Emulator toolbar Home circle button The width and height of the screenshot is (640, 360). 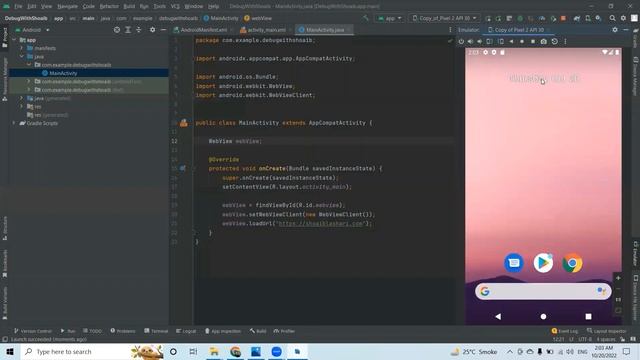[x=522, y=41]
